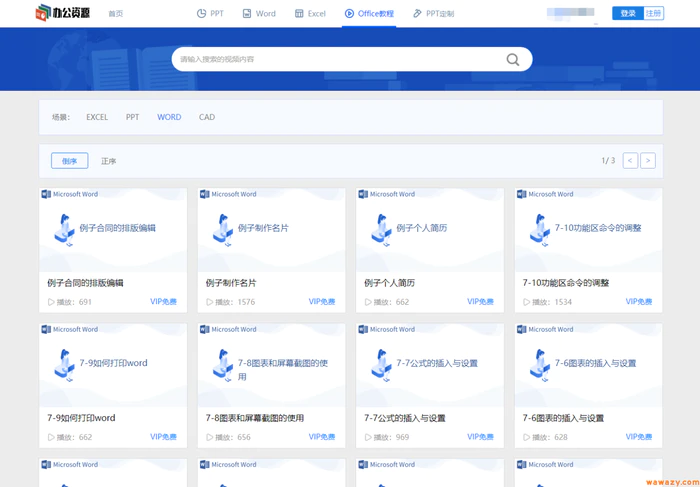Select 倒序 descending sort
The width and height of the screenshot is (700, 487).
70,161
